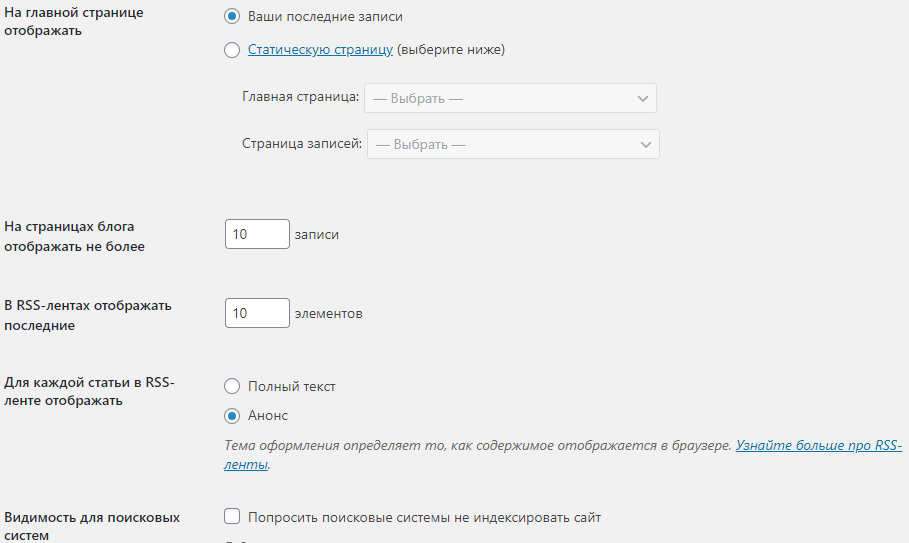The width and height of the screenshot is (909, 543).
Task: Select the "Анонс" radio button
Action: pos(232,416)
